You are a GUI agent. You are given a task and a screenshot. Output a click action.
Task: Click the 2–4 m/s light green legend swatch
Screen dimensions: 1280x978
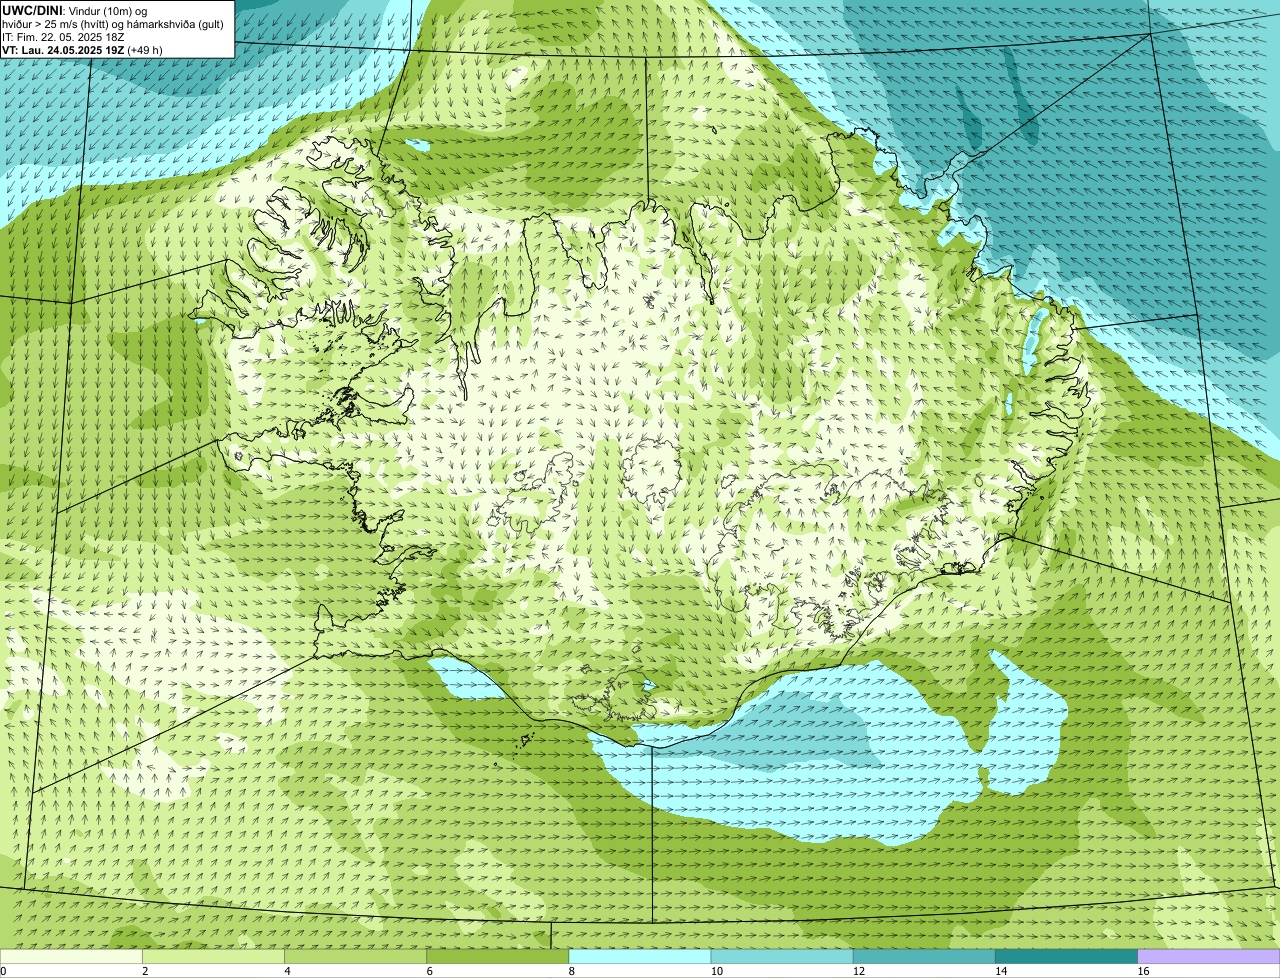tap(213, 956)
